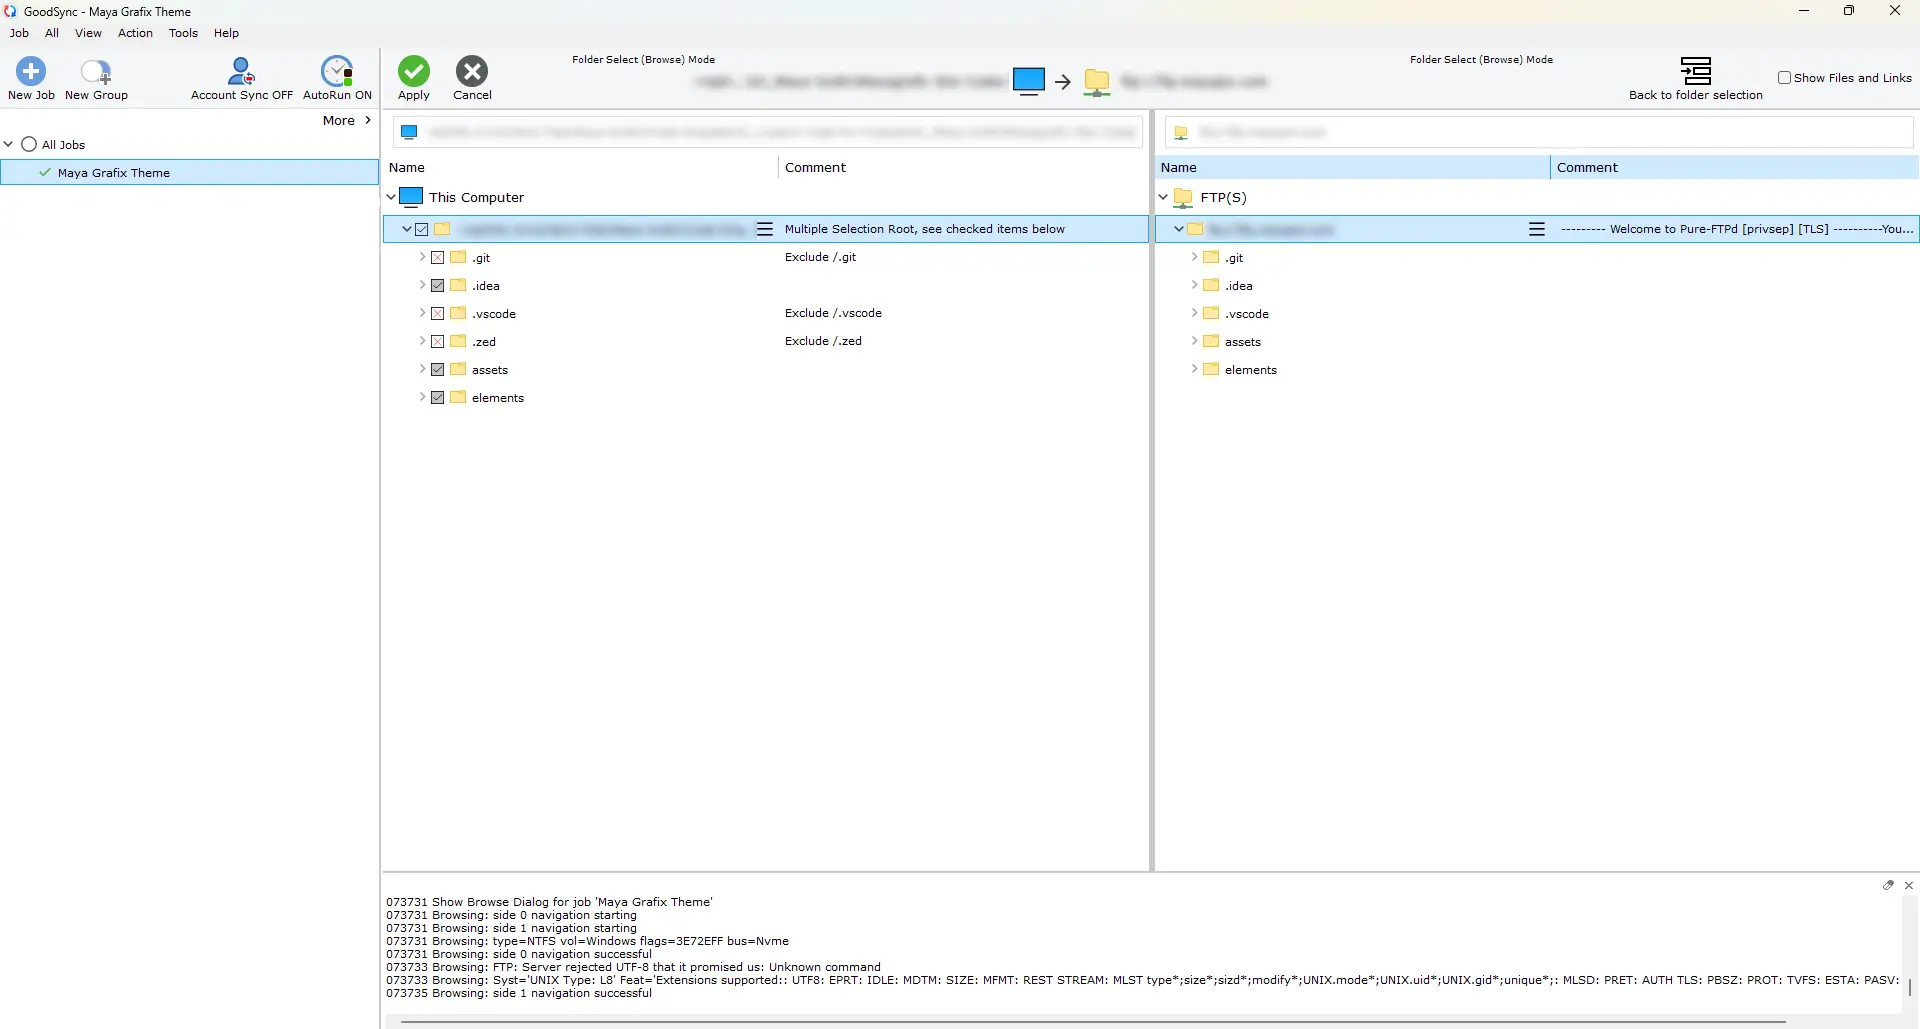
Task: Open Account Sync OFF icon
Action: pos(241,71)
